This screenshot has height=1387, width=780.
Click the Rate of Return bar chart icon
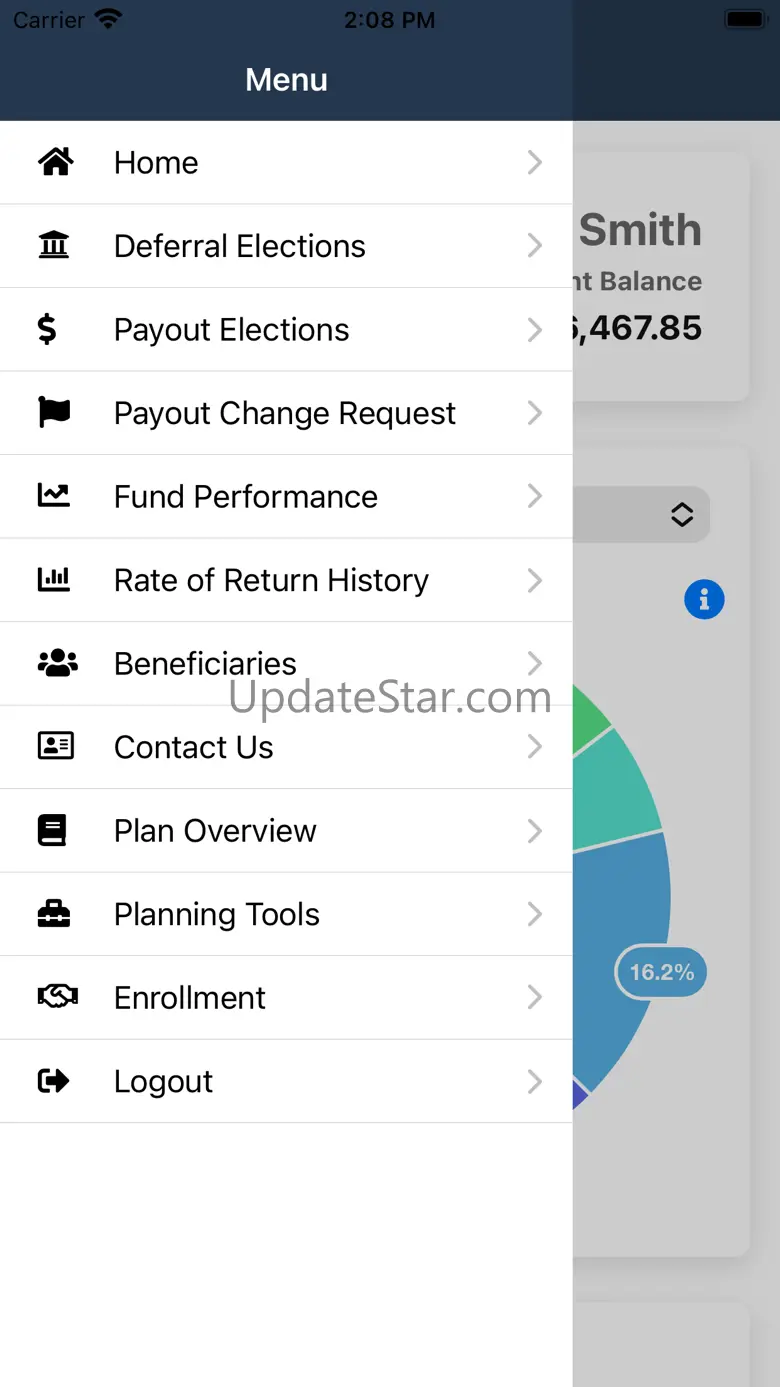click(x=54, y=579)
